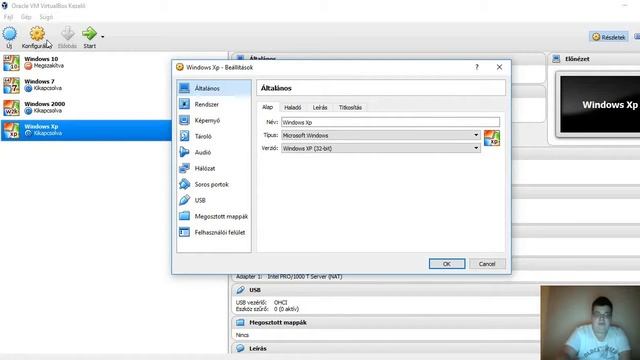Viewport: 640px width, 360px height.
Task: Start the VM with green arrow icon
Action: [x=89, y=34]
